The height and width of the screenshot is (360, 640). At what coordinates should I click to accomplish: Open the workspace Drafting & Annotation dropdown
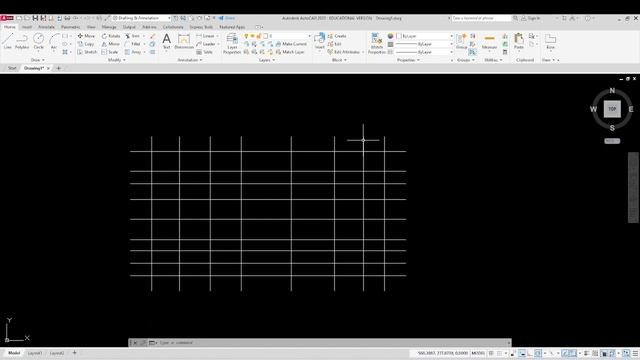tap(141, 18)
